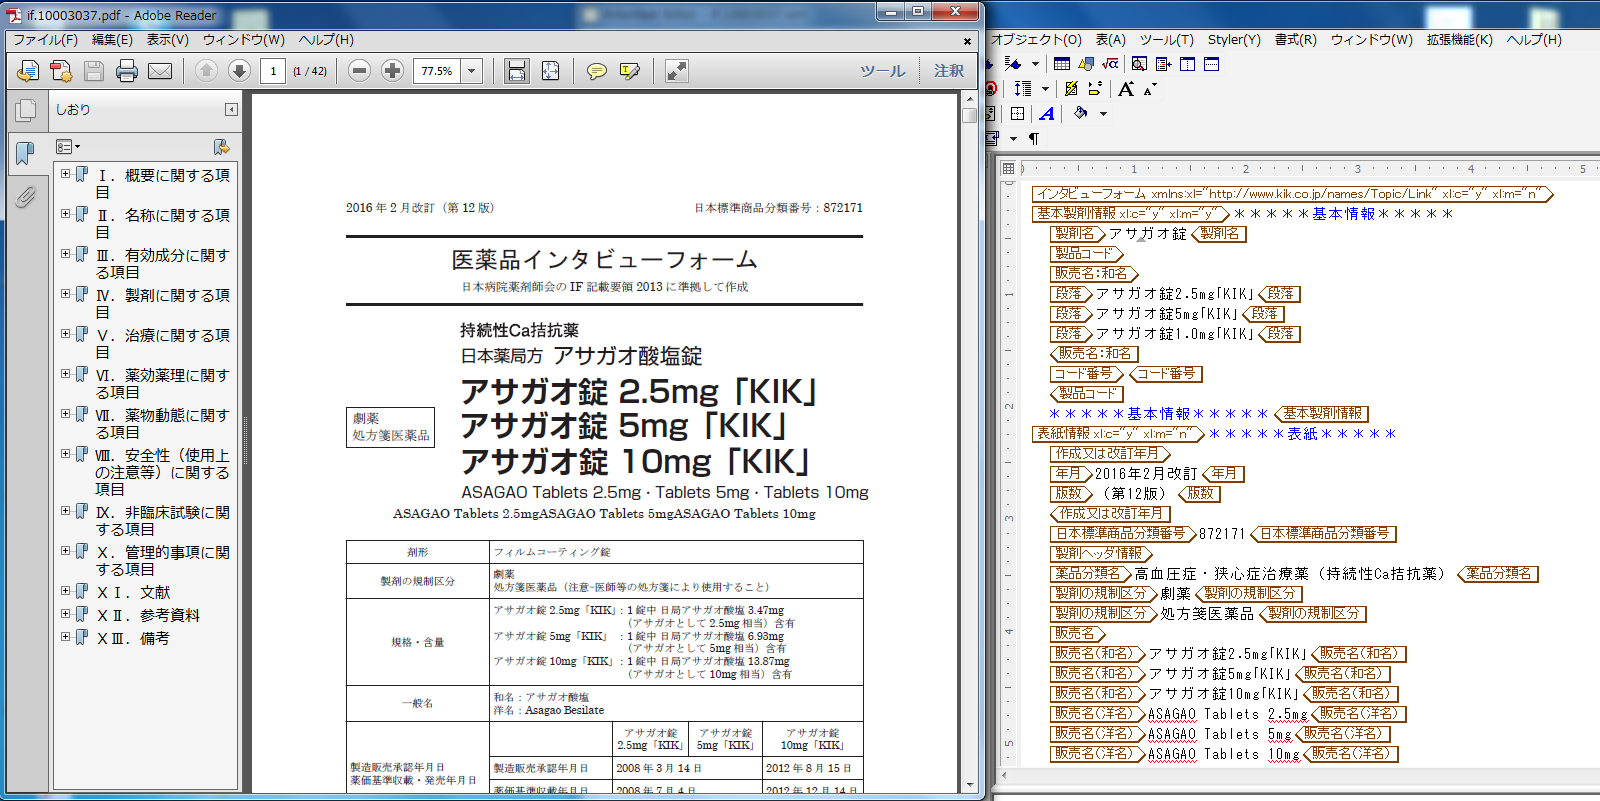Viewport: 1600px width, 801px height.
Task: Expand bookmark Ⅵ．薬効薬理に関する項目
Action: coord(65,374)
